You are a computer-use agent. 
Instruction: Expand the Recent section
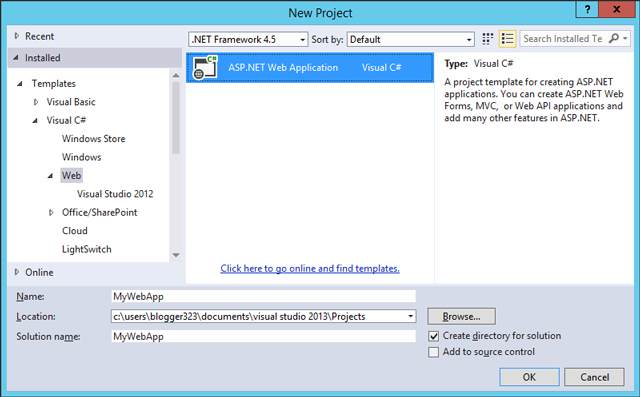coord(17,36)
